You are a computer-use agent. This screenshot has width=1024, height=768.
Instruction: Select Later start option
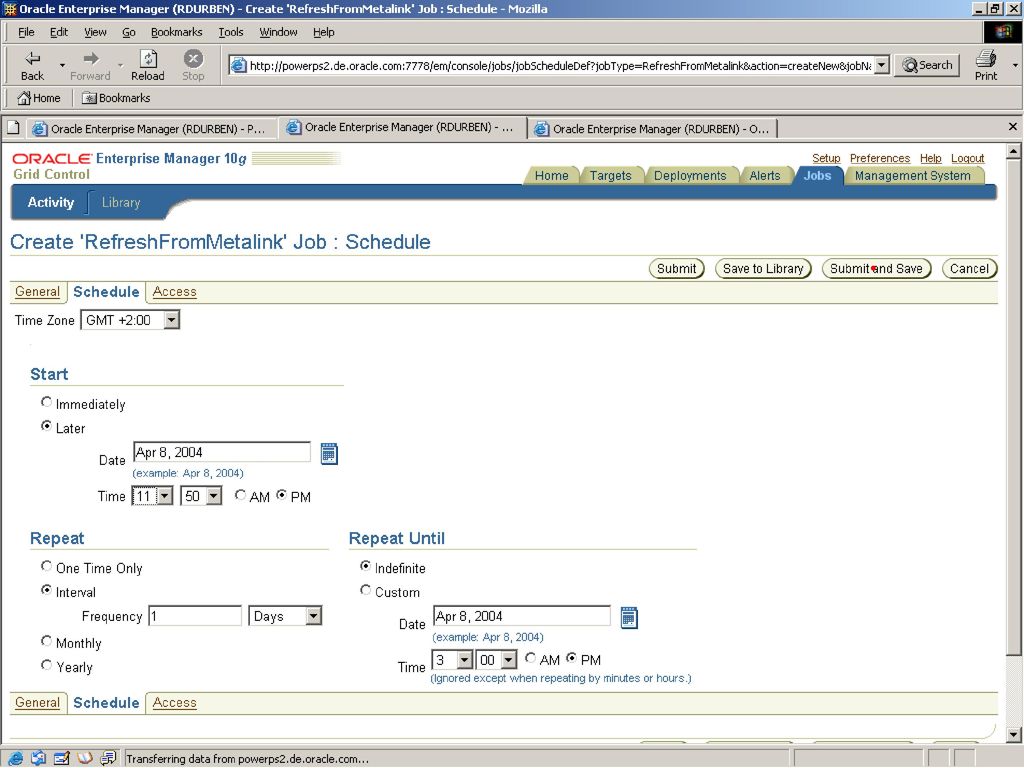46,426
